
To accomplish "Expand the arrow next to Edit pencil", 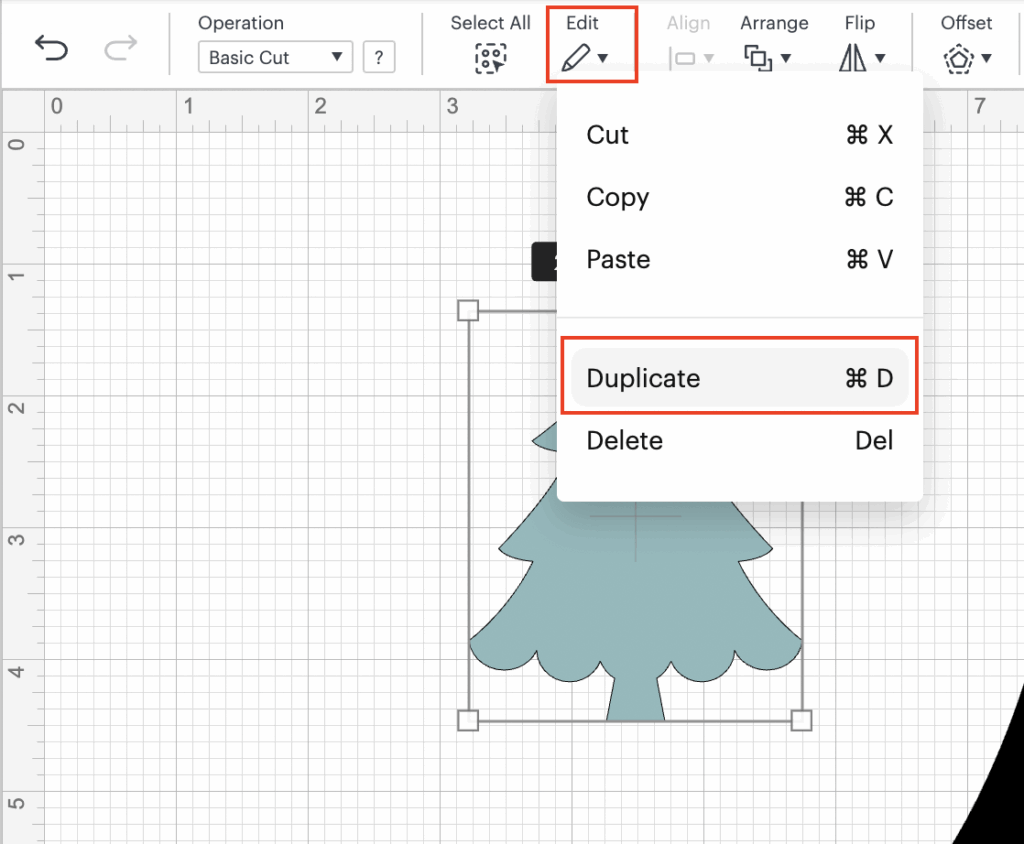I will click(x=603, y=59).
